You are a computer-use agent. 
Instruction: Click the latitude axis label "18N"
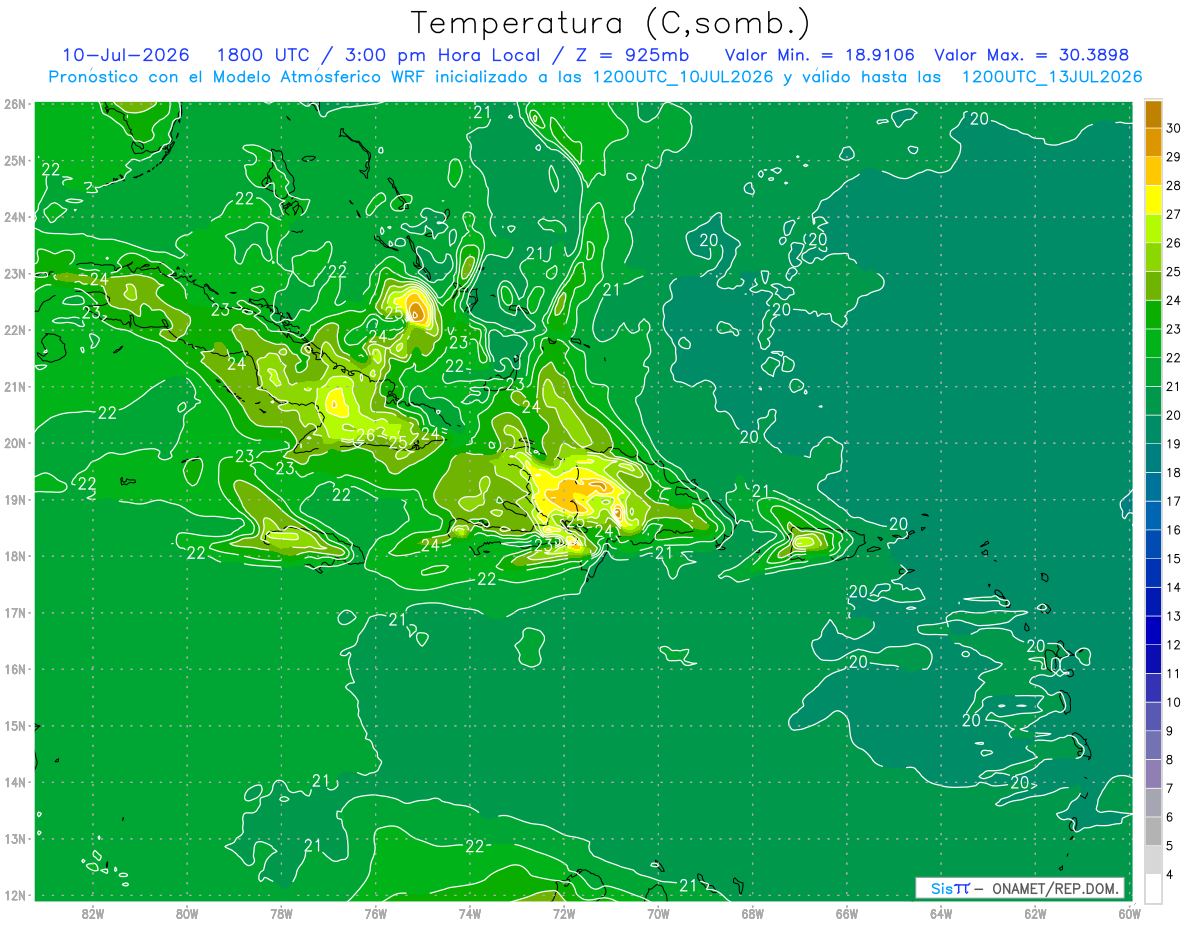(x=15, y=556)
